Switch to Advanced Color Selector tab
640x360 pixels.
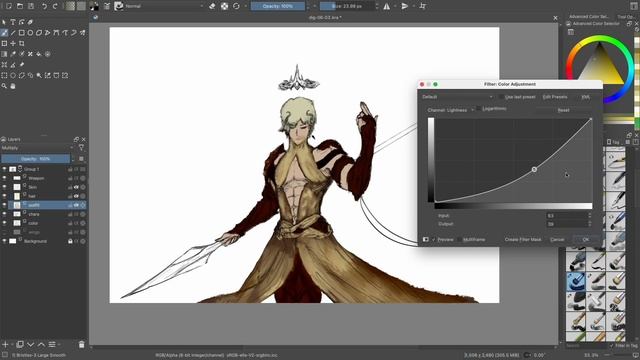click(x=589, y=17)
